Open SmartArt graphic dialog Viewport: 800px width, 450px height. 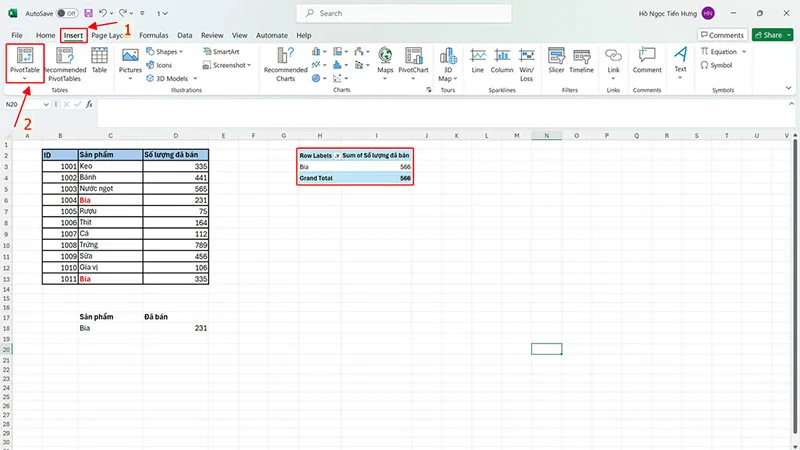pos(221,52)
